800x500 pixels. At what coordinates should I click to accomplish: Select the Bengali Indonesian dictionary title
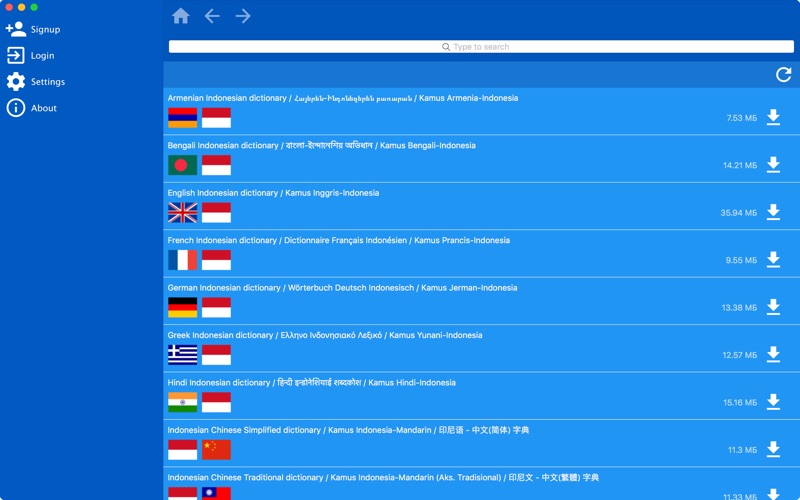pos(321,145)
